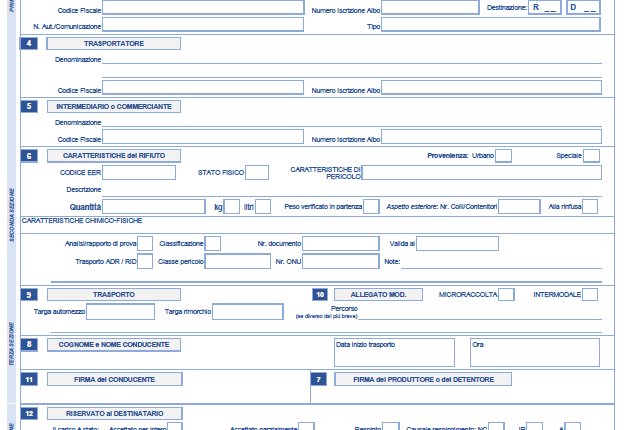Mark the litri unit checkbox
This screenshot has height=430, width=631.
click(263, 206)
